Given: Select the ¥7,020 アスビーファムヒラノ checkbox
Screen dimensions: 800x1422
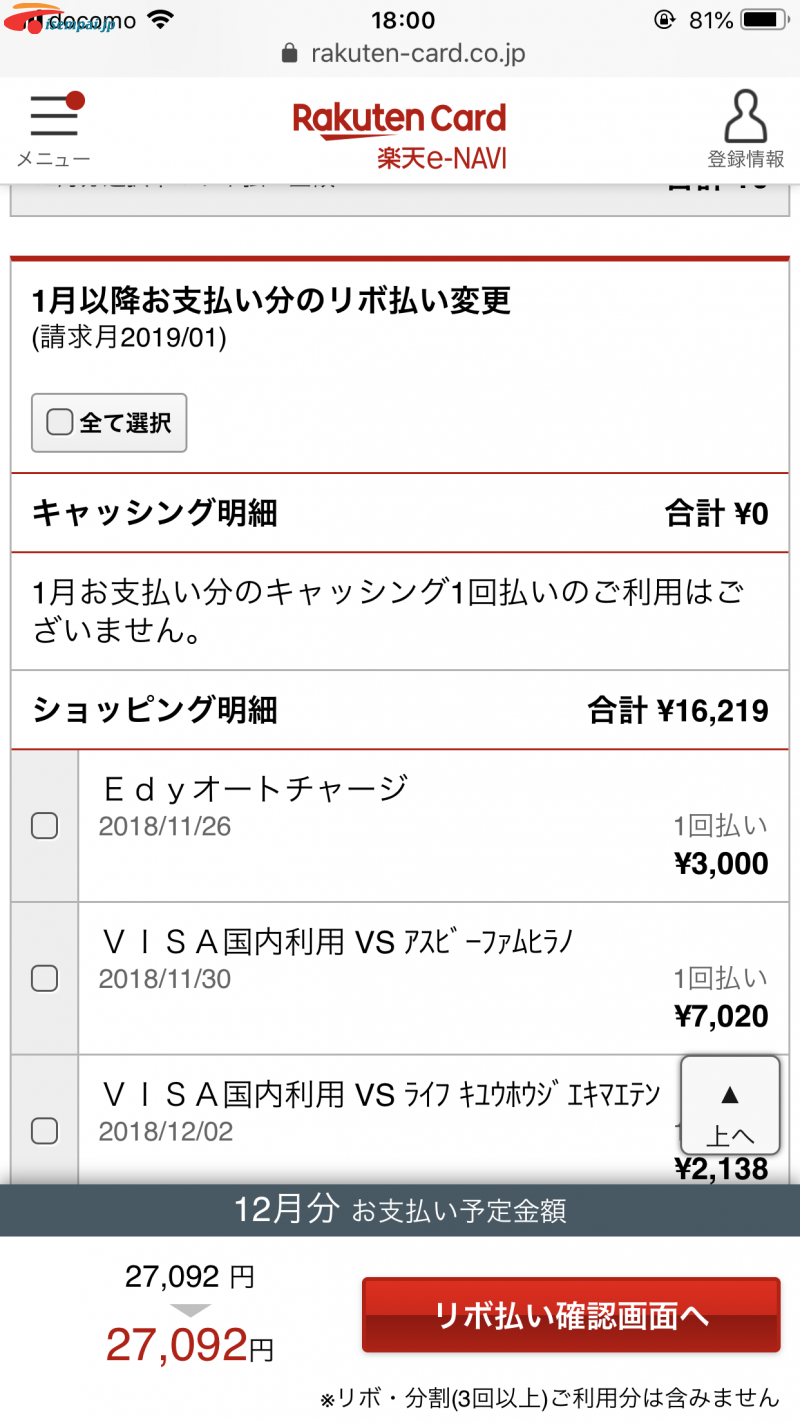Looking at the screenshot, I should click(x=44, y=978).
